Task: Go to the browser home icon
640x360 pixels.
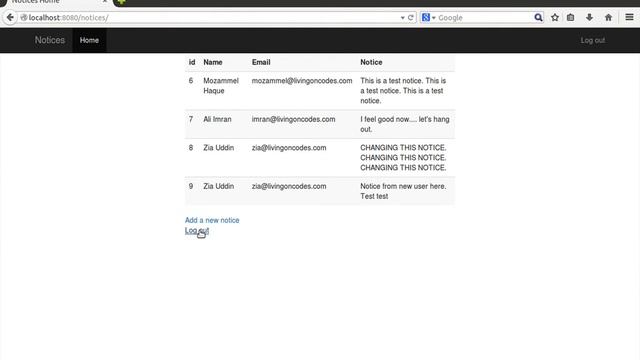Action: click(x=608, y=18)
